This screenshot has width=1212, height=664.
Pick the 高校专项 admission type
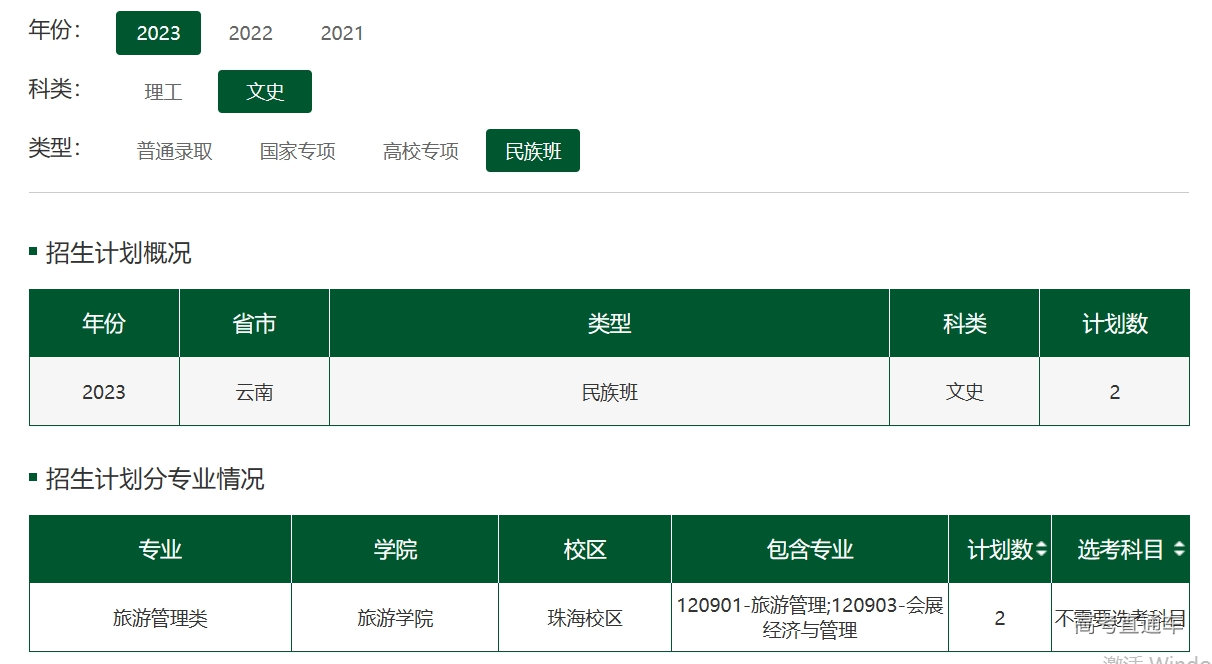click(x=421, y=151)
